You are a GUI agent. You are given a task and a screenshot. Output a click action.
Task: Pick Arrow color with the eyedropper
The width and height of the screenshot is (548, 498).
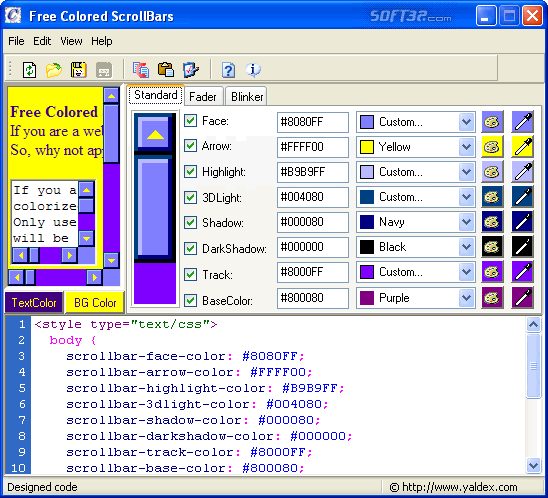click(x=522, y=147)
